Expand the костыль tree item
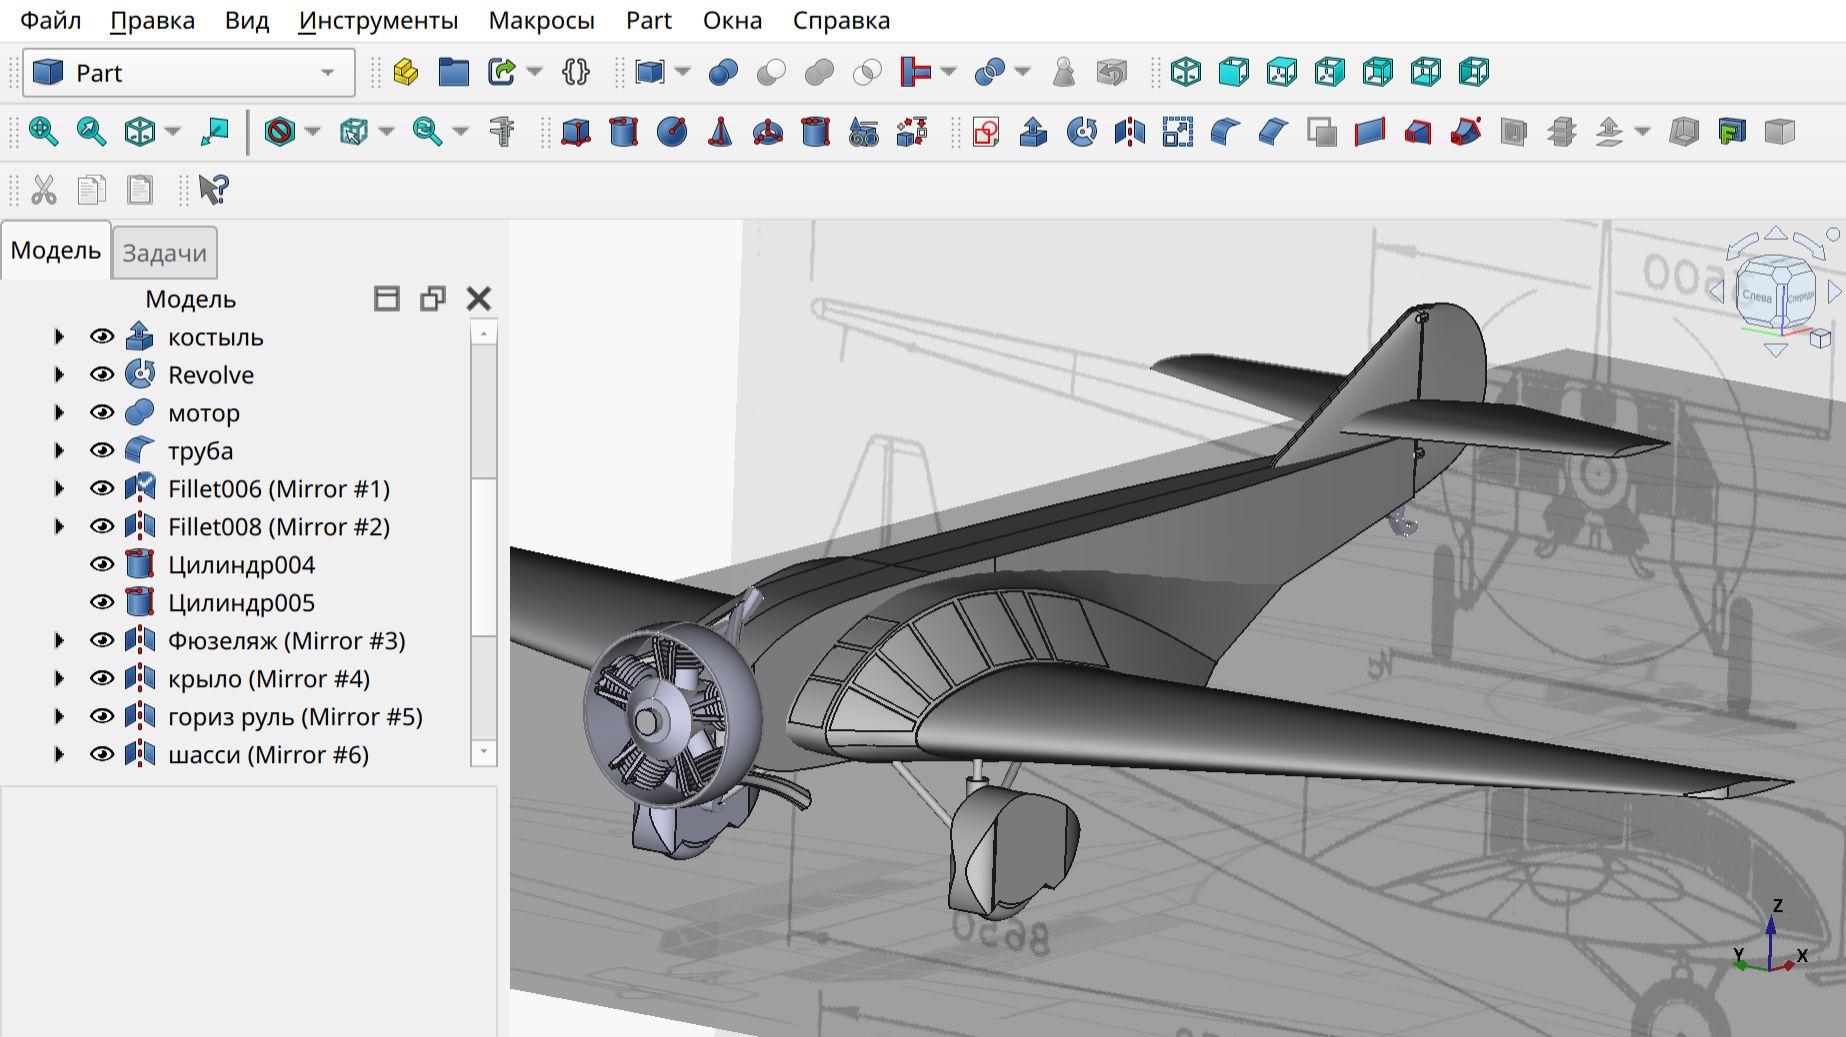The image size is (1846, 1037). tap(59, 337)
